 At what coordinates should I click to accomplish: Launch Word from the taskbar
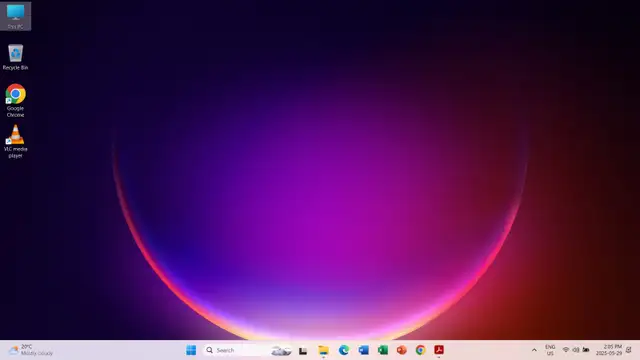(363, 350)
